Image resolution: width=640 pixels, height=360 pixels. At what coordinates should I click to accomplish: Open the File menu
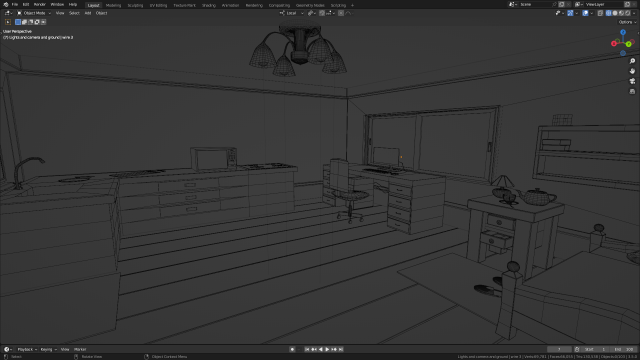pos(15,4)
